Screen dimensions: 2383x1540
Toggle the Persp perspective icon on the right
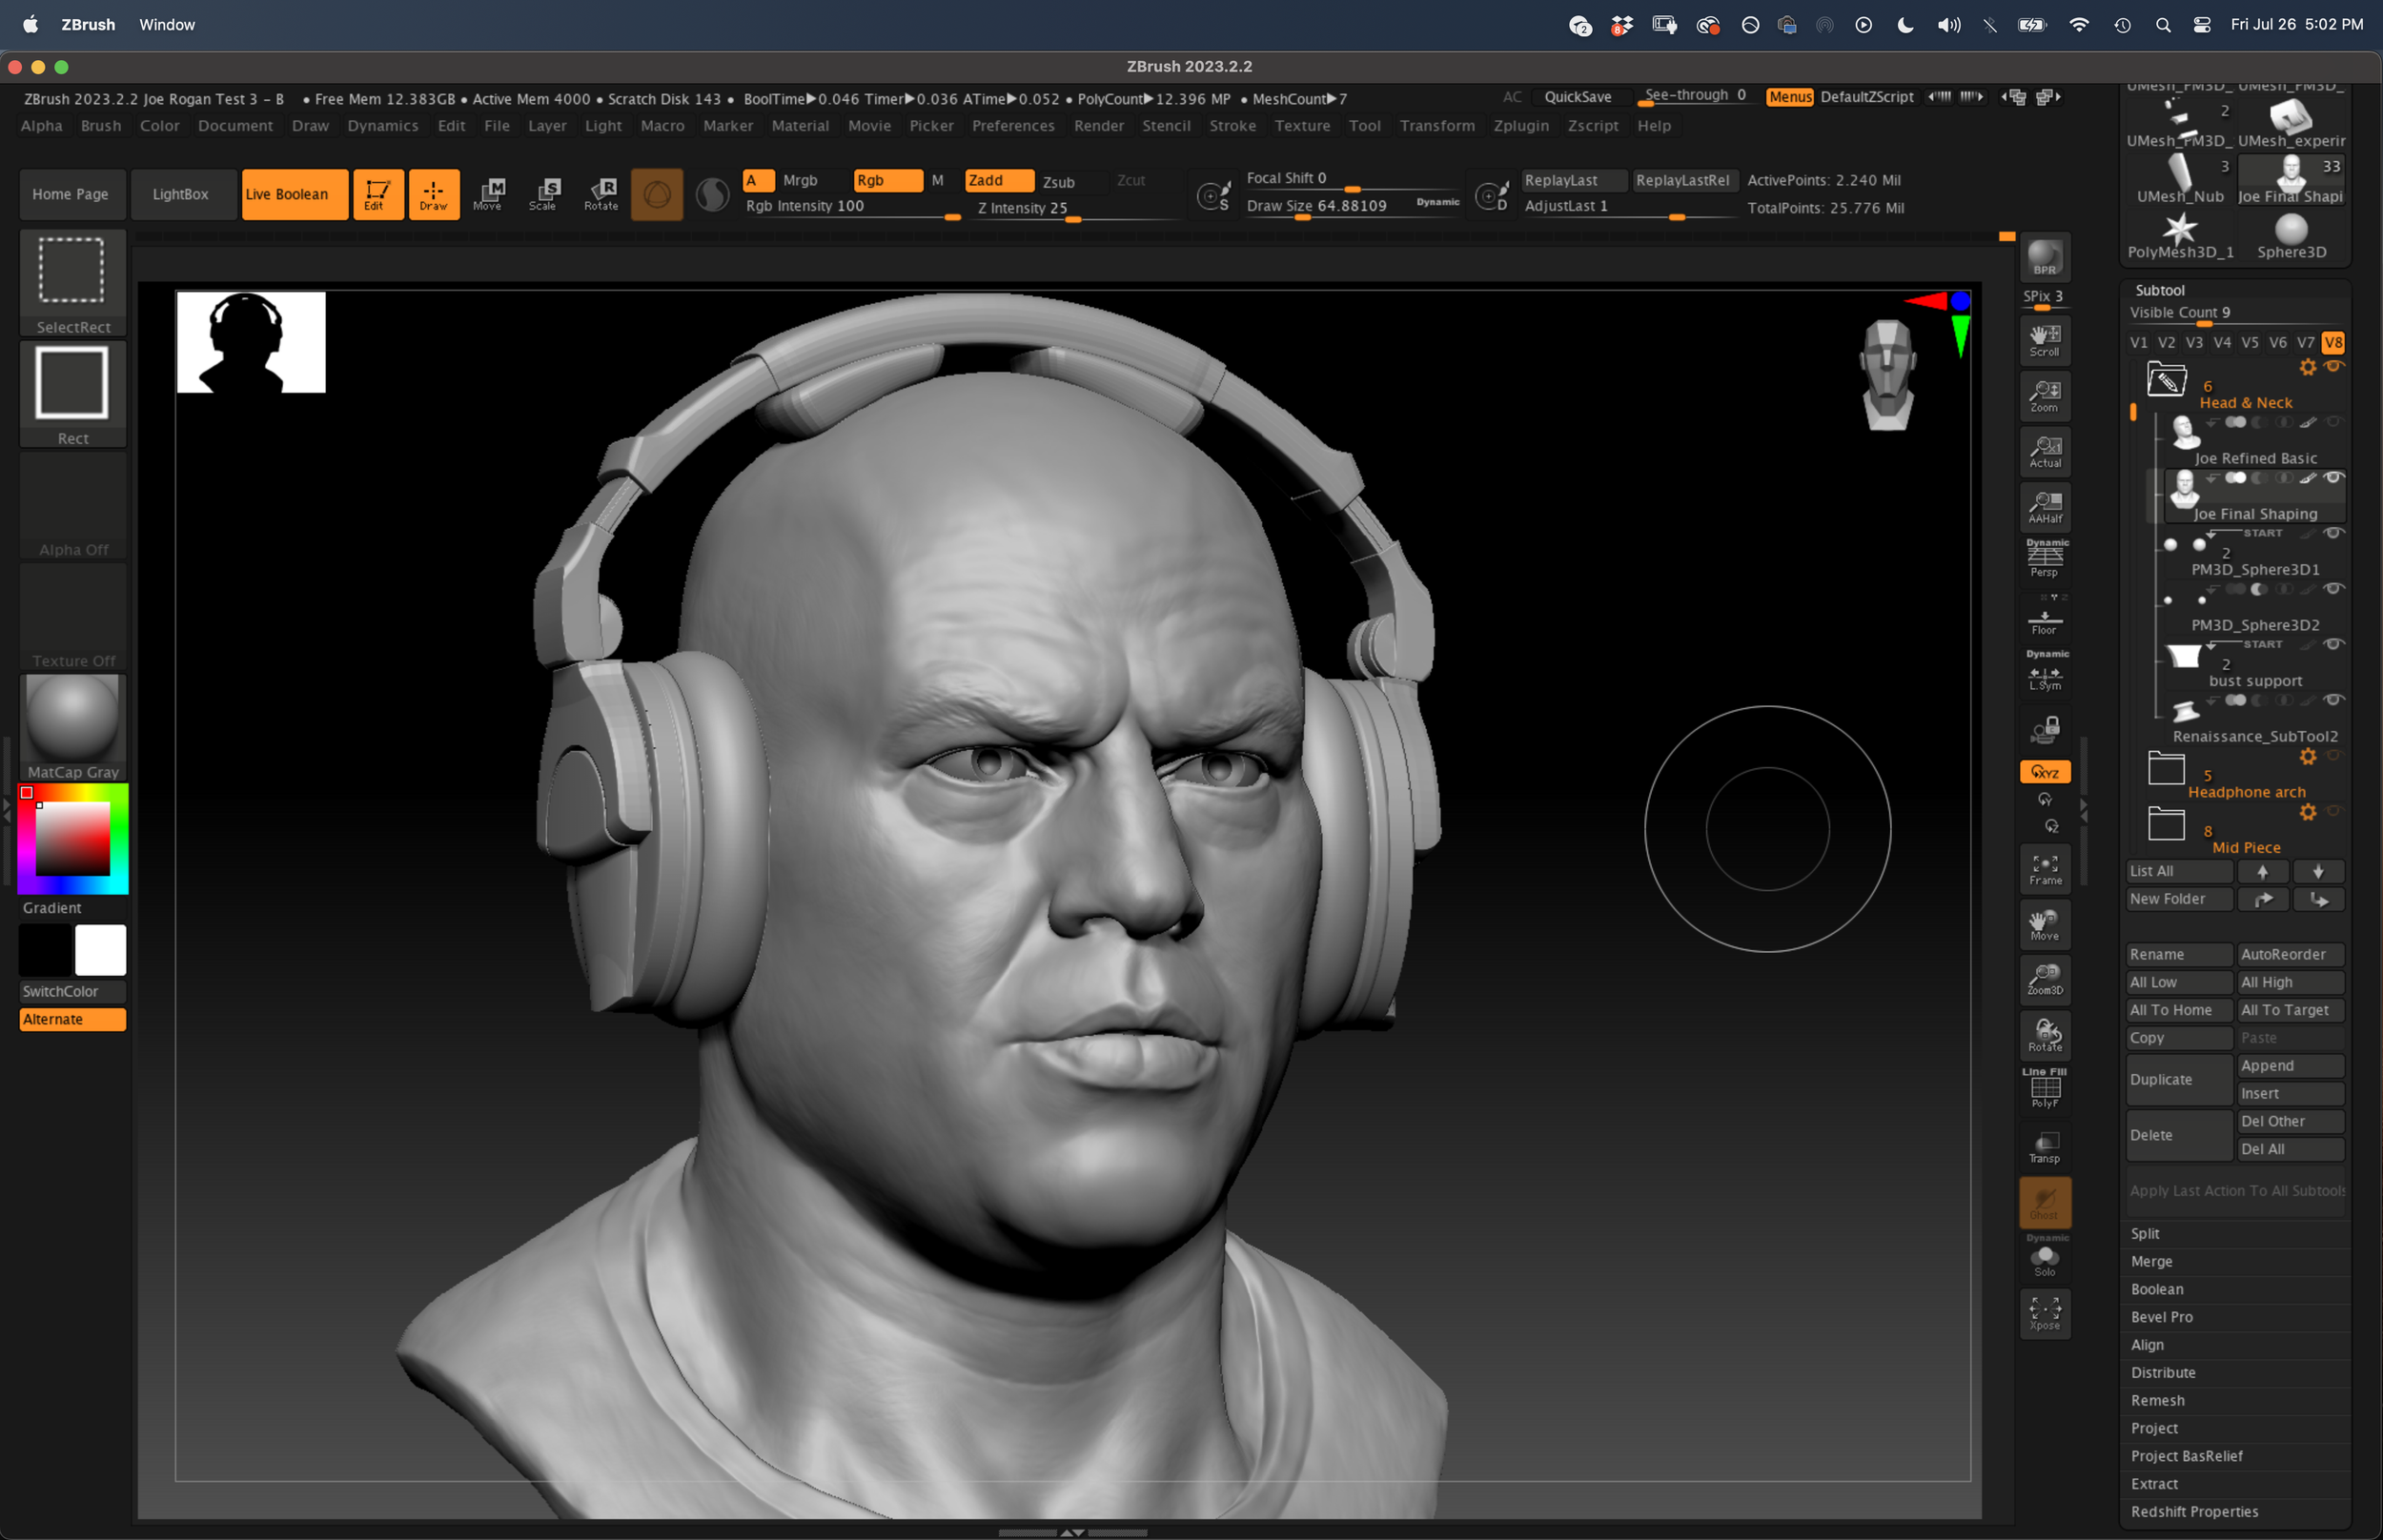point(2046,557)
